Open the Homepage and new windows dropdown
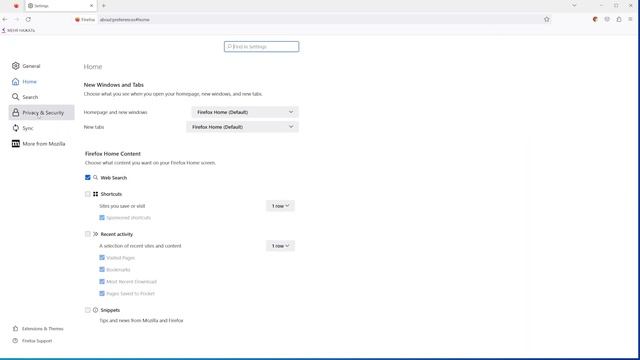This screenshot has height=360, width=640. click(245, 112)
